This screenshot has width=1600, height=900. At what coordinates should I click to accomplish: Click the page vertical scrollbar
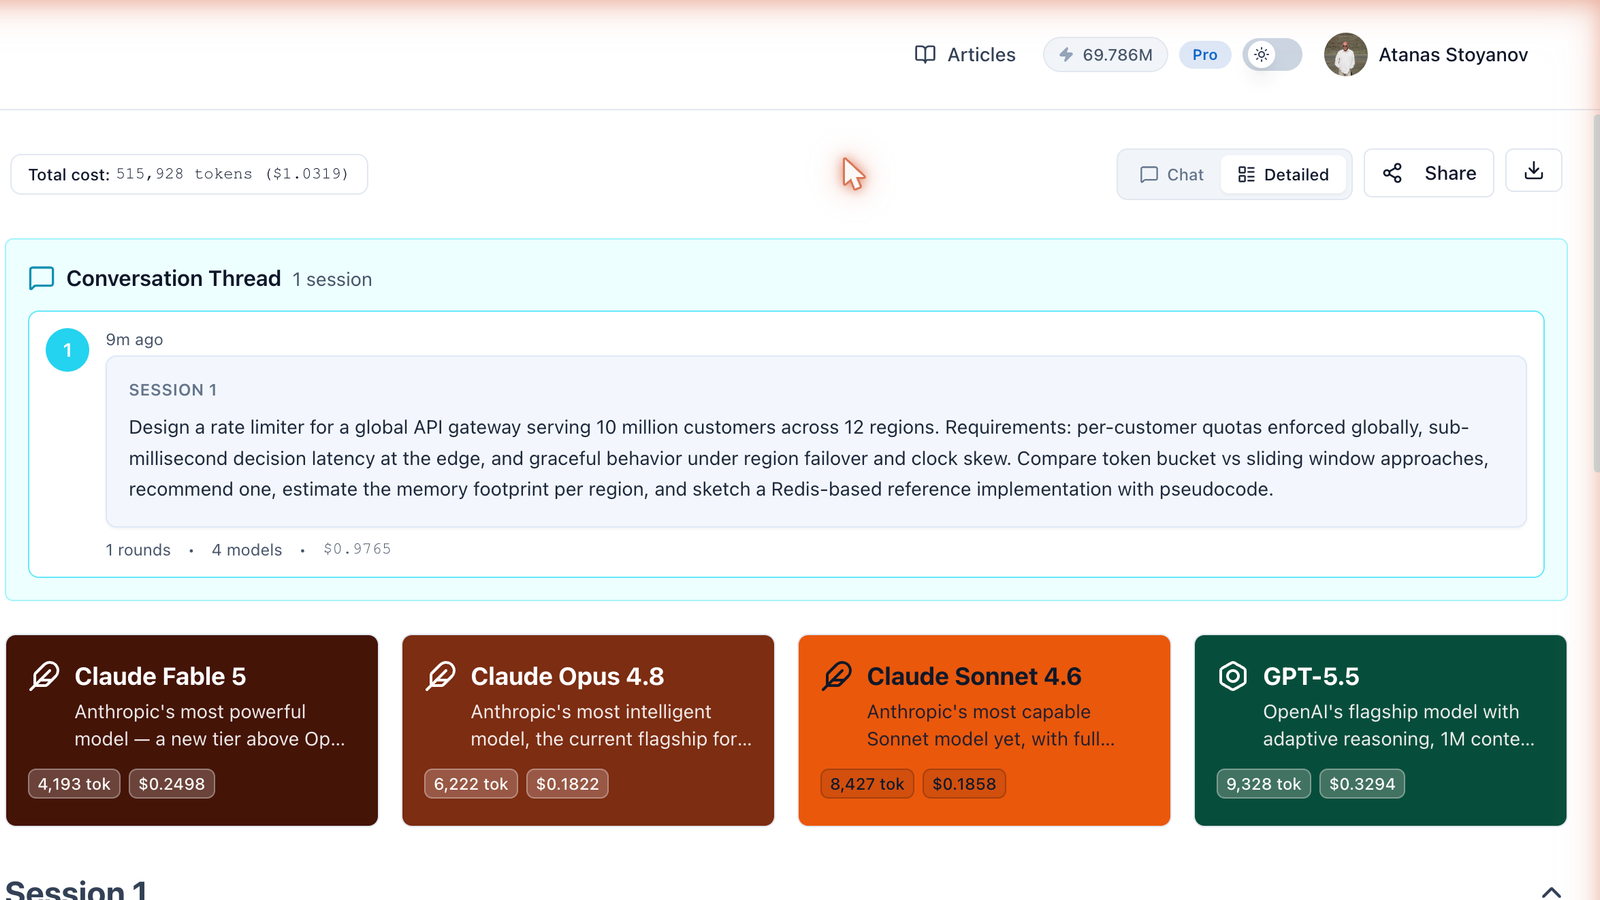click(1596, 293)
